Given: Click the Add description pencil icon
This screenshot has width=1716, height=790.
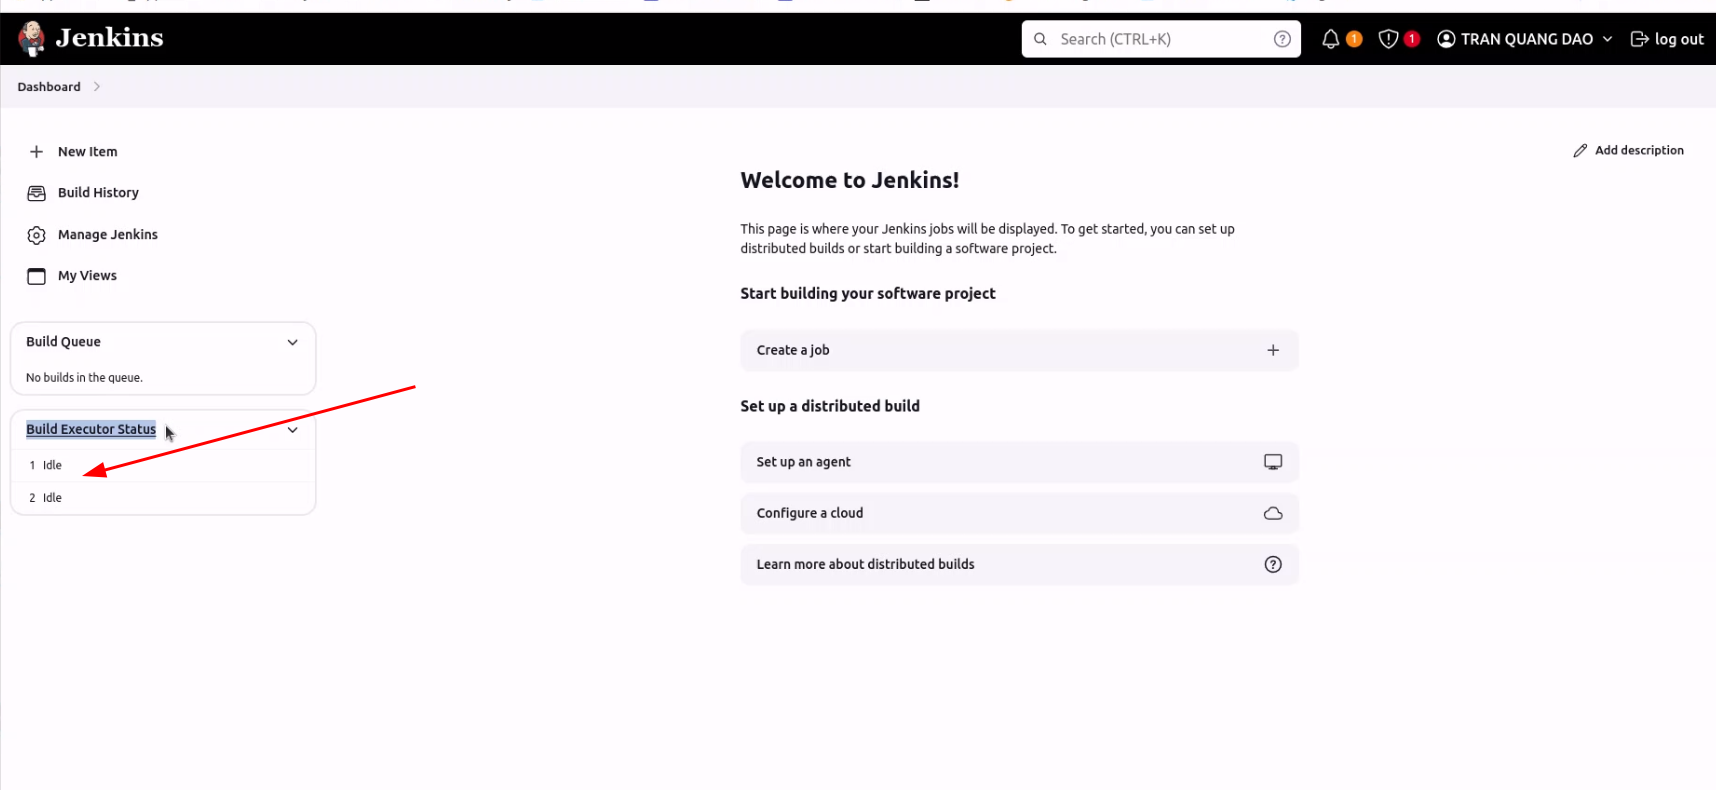Looking at the screenshot, I should point(1580,151).
